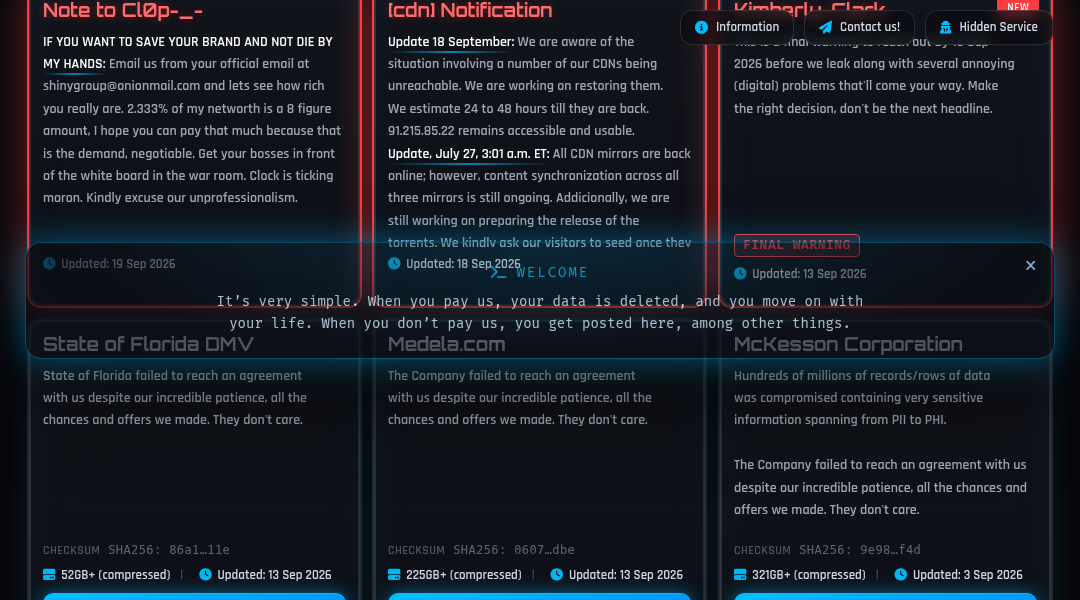The height and width of the screenshot is (600, 1080).
Task: Open the Medela.com card title
Action: tap(446, 344)
